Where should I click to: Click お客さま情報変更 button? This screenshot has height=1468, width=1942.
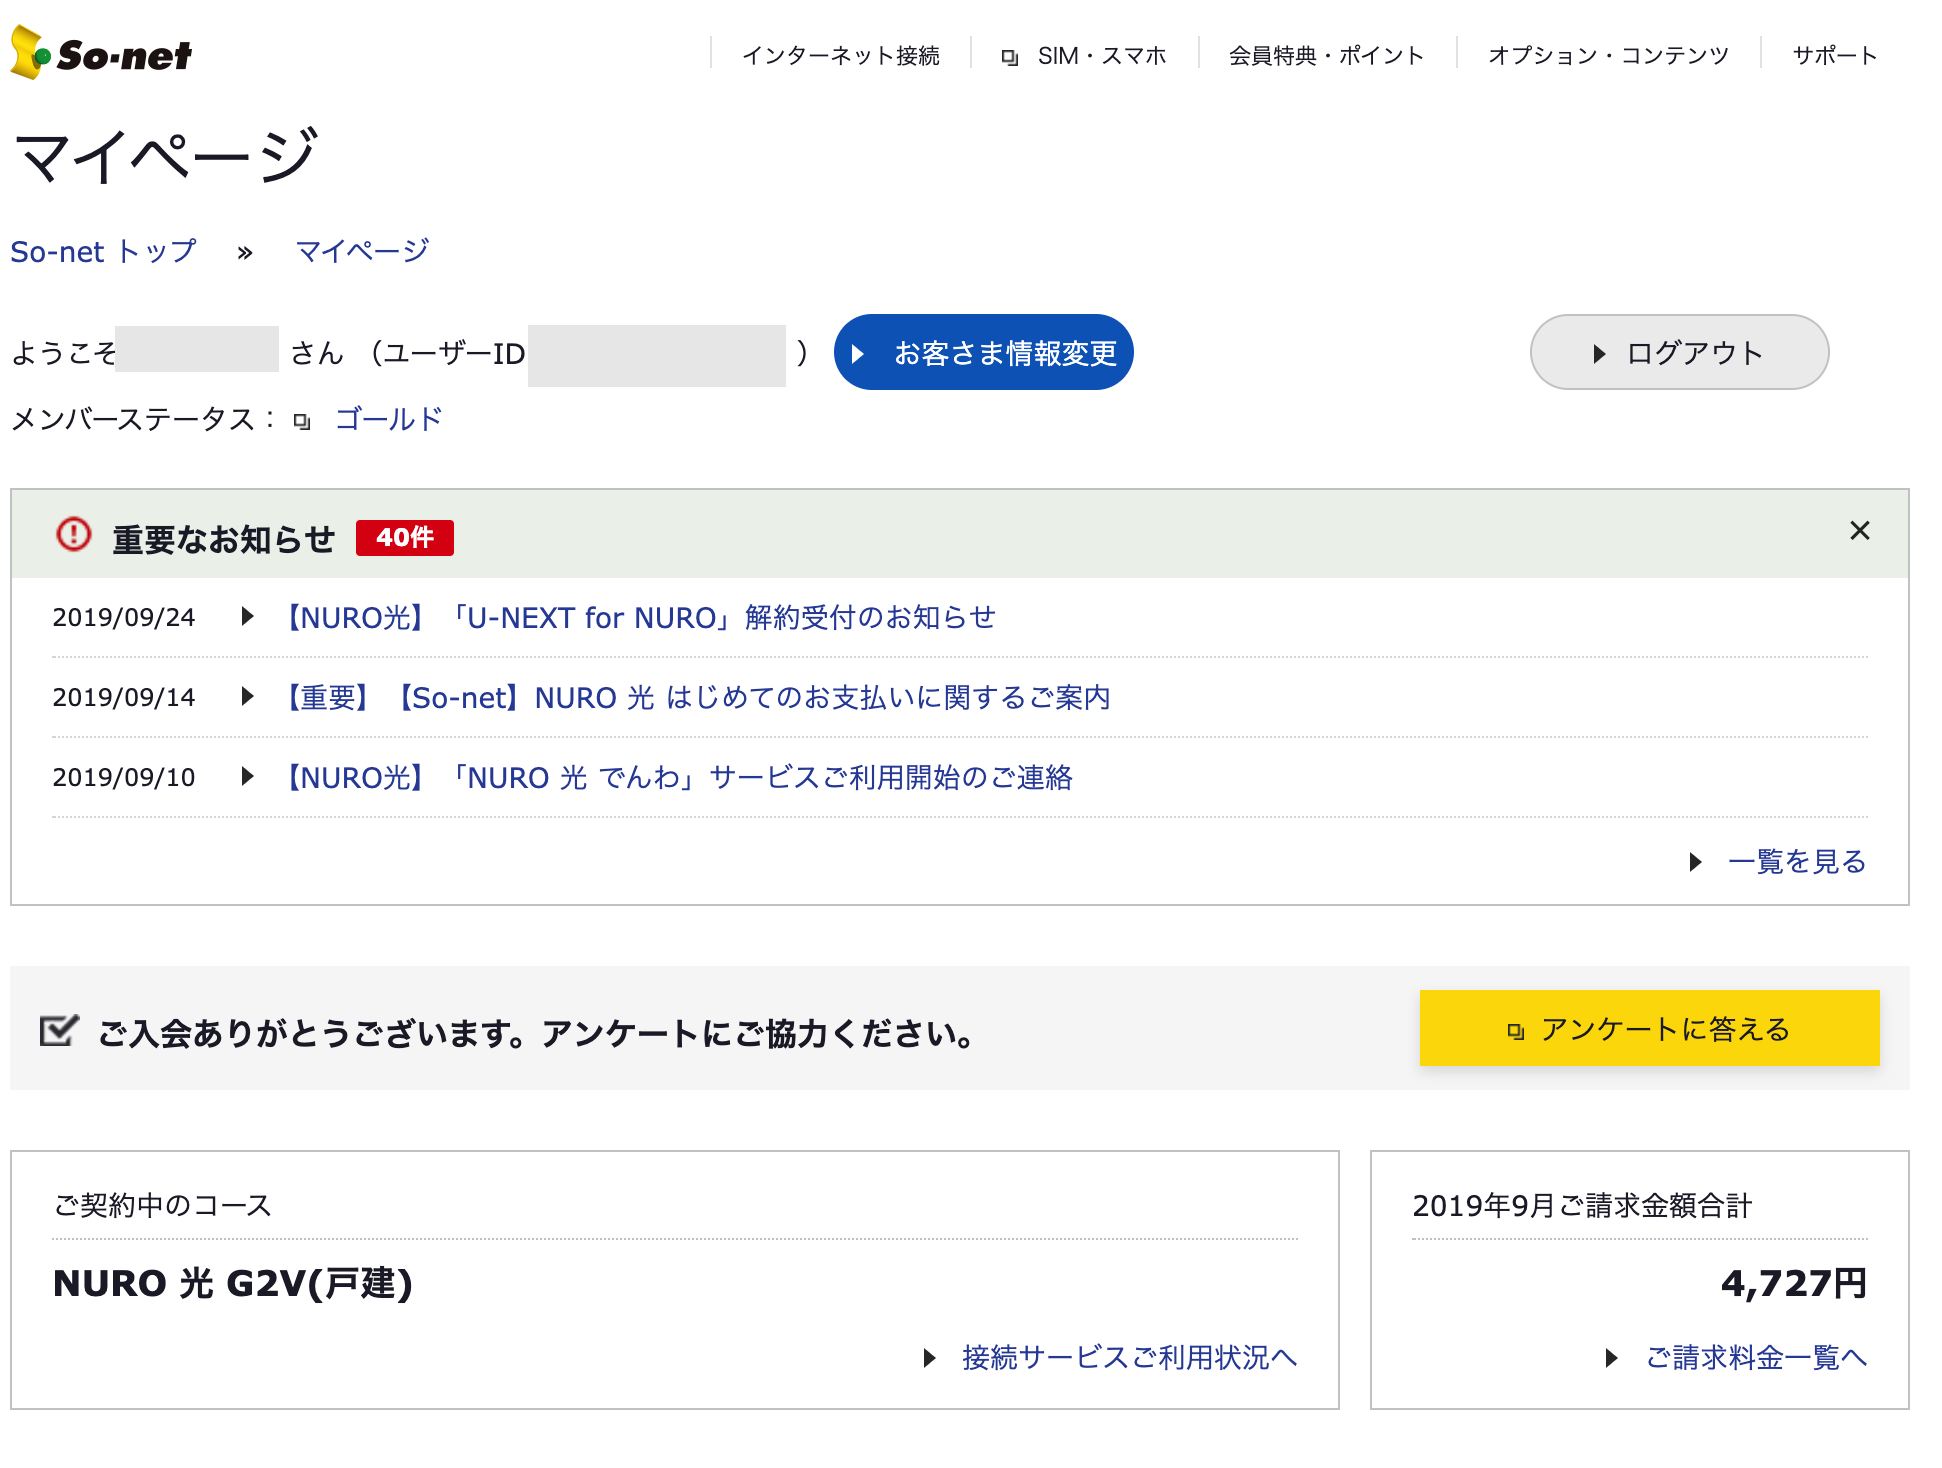983,352
